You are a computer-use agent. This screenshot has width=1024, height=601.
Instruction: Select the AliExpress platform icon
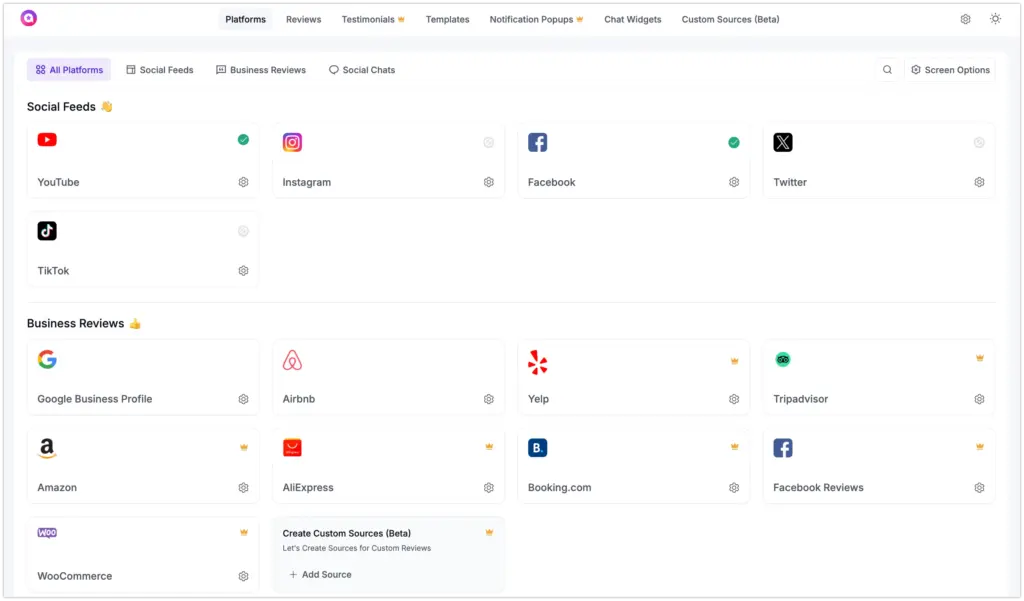[x=291, y=447]
